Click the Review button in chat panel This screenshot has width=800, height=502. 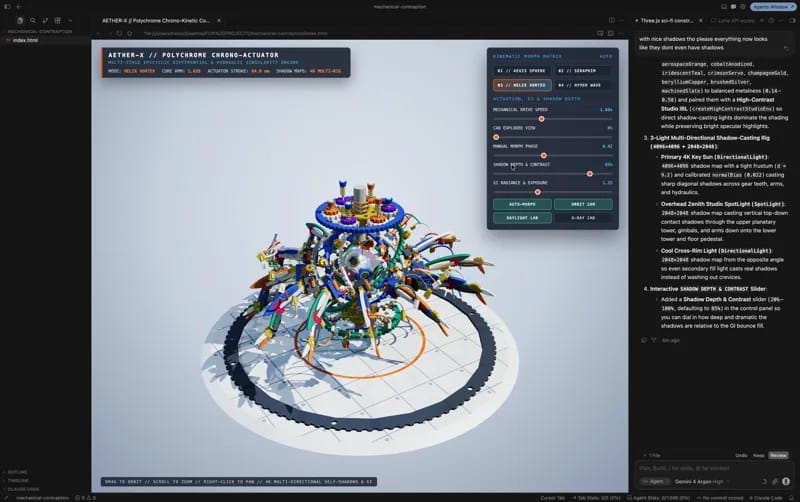(779, 455)
